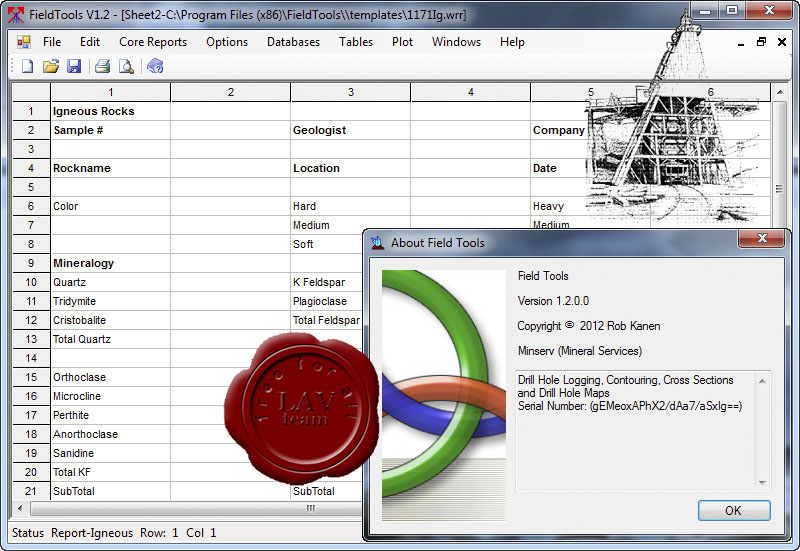Screen dimensions: 800x551
Task: Open the Windows menu
Action: pyautogui.click(x=457, y=42)
